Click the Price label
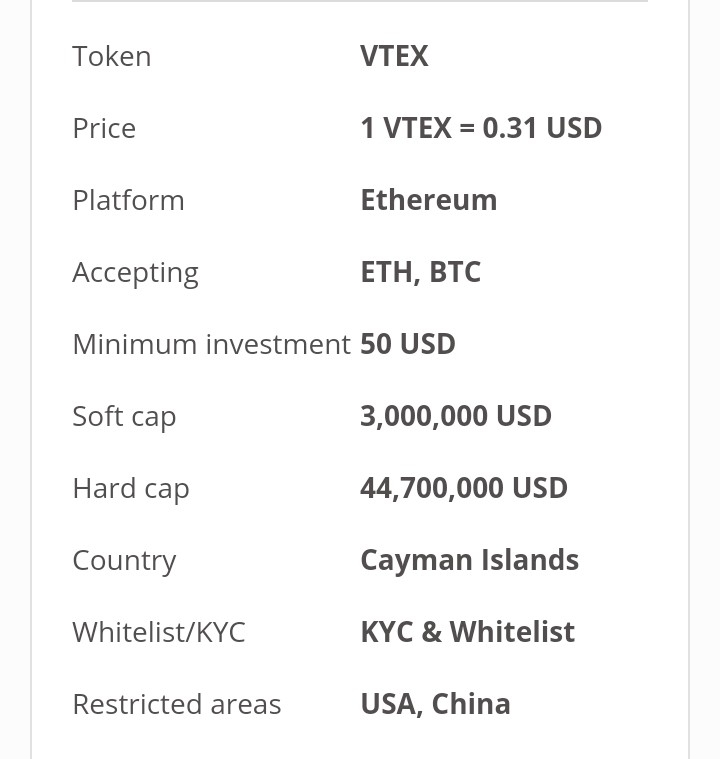This screenshot has height=759, width=720. pos(104,128)
